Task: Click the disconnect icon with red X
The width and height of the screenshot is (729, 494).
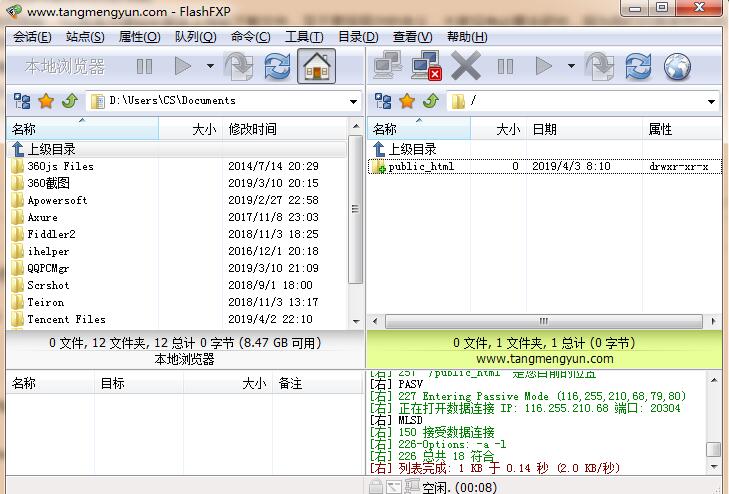Action: [426, 66]
